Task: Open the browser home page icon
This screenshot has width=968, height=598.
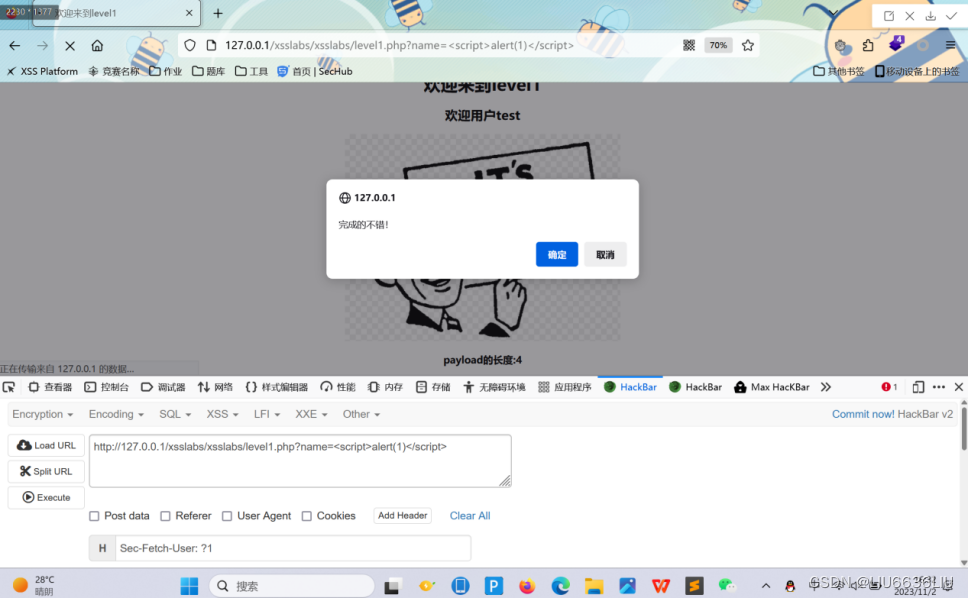Action: pyautogui.click(x=97, y=46)
